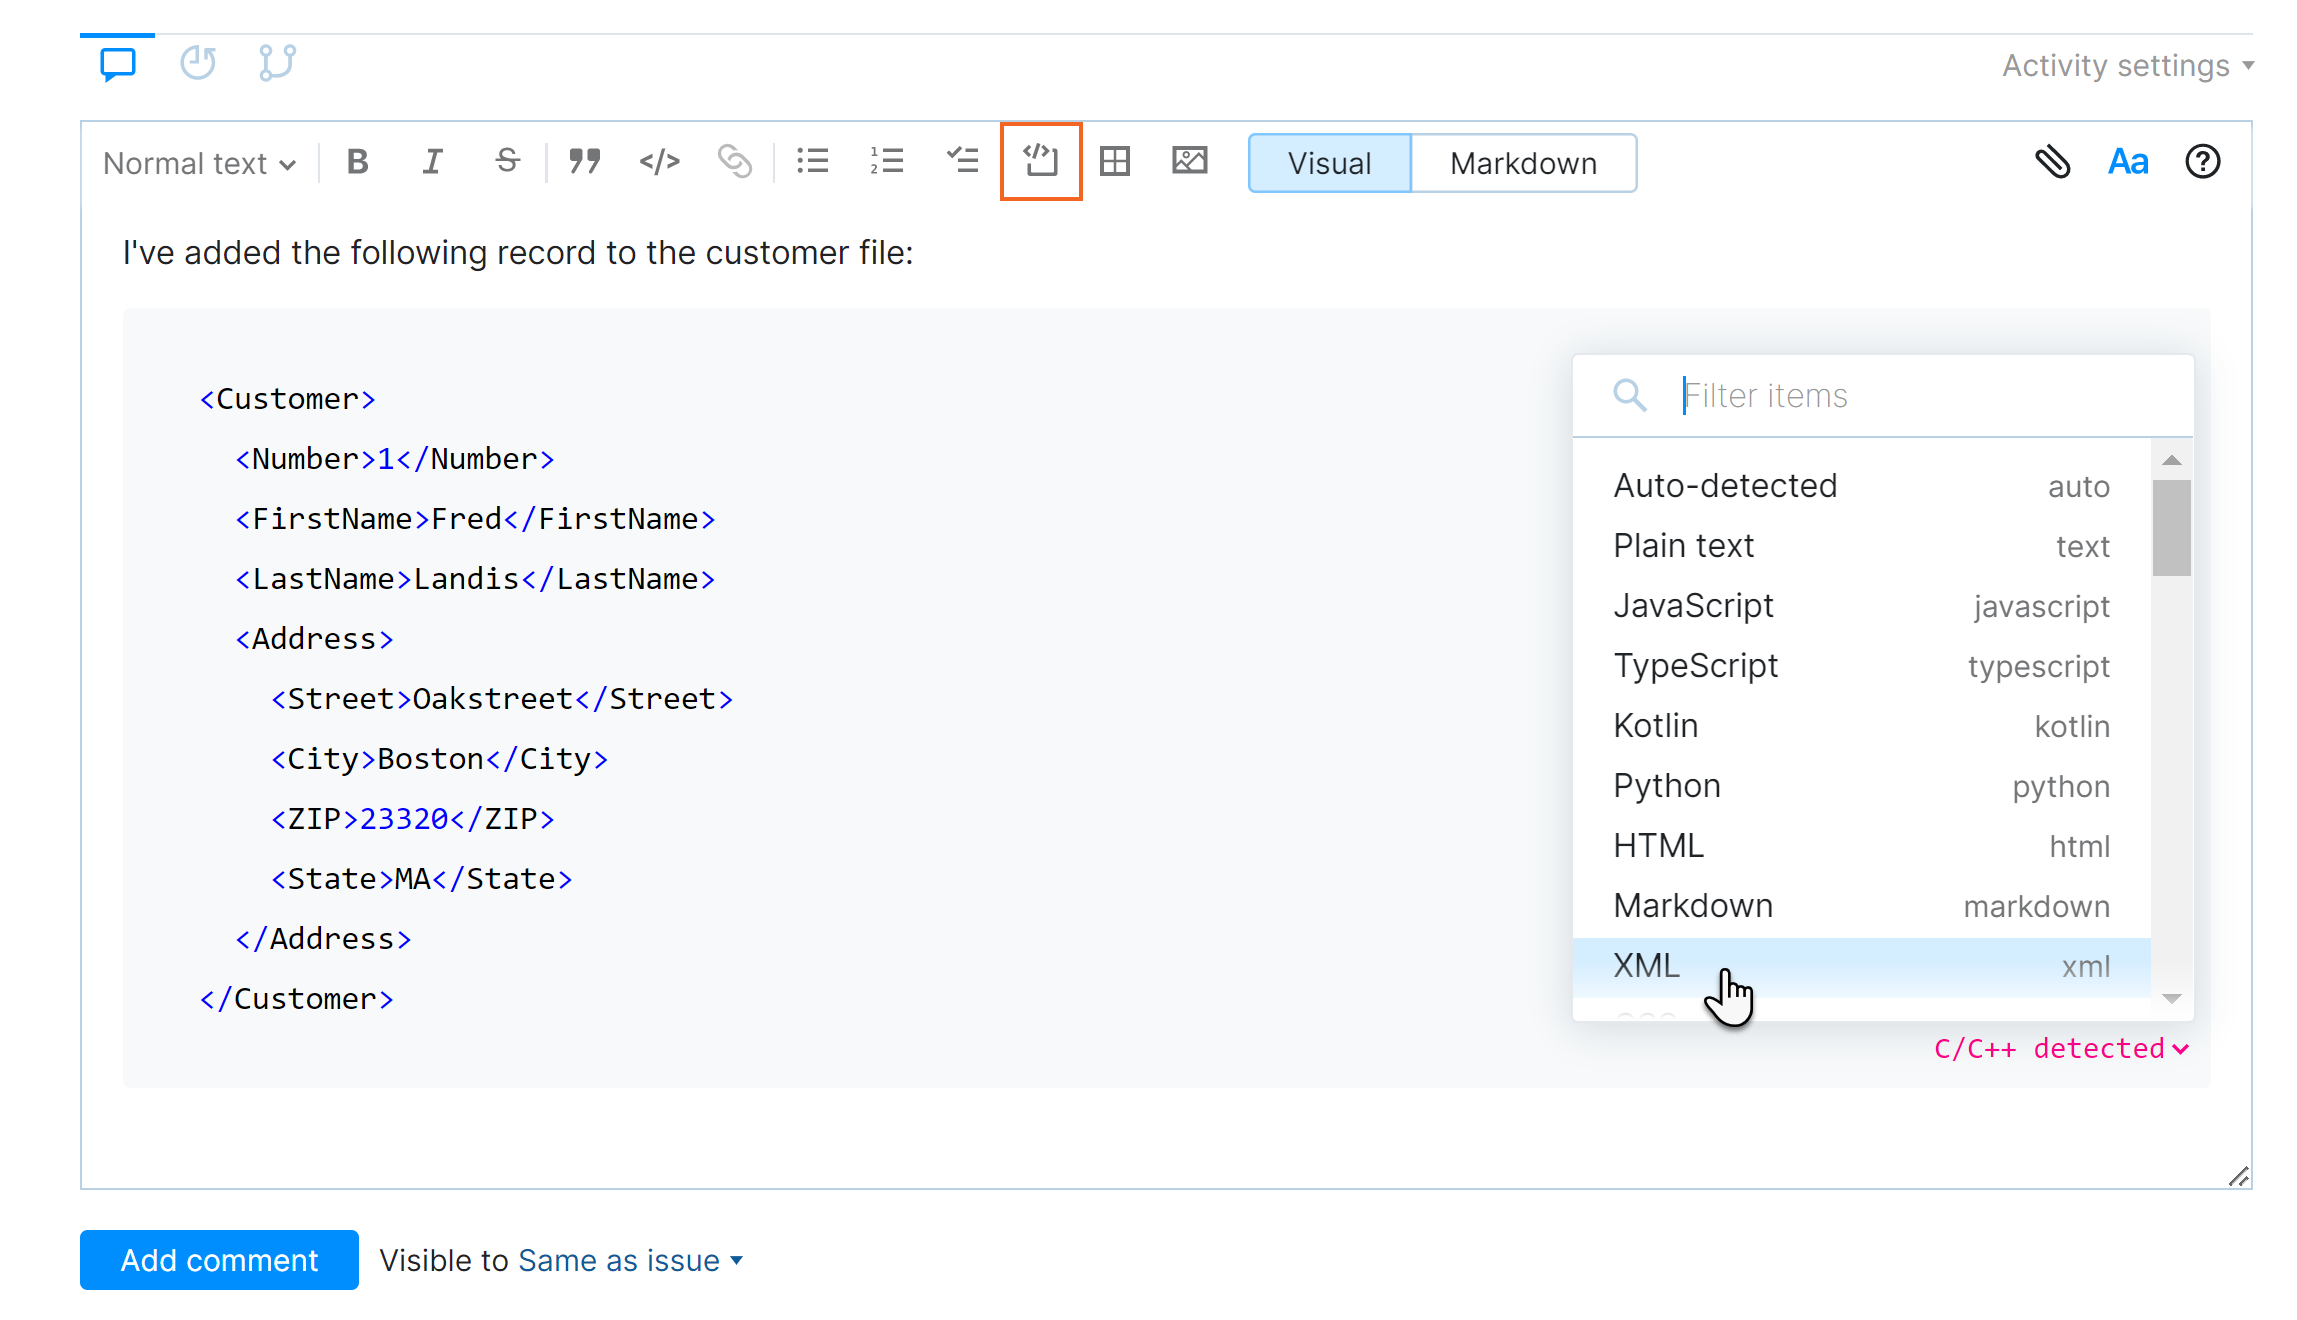Insert a table

tap(1115, 161)
